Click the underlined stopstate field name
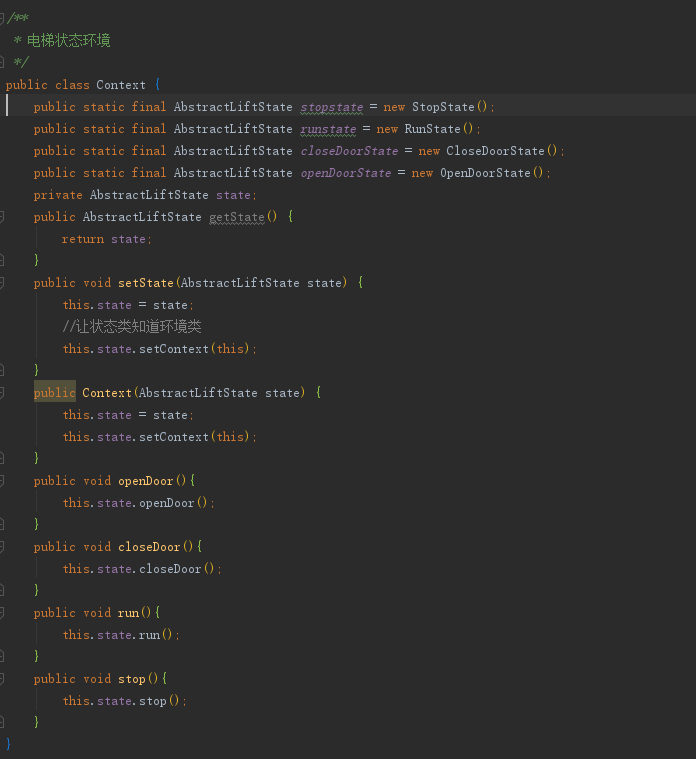696x759 pixels. [x=332, y=107]
